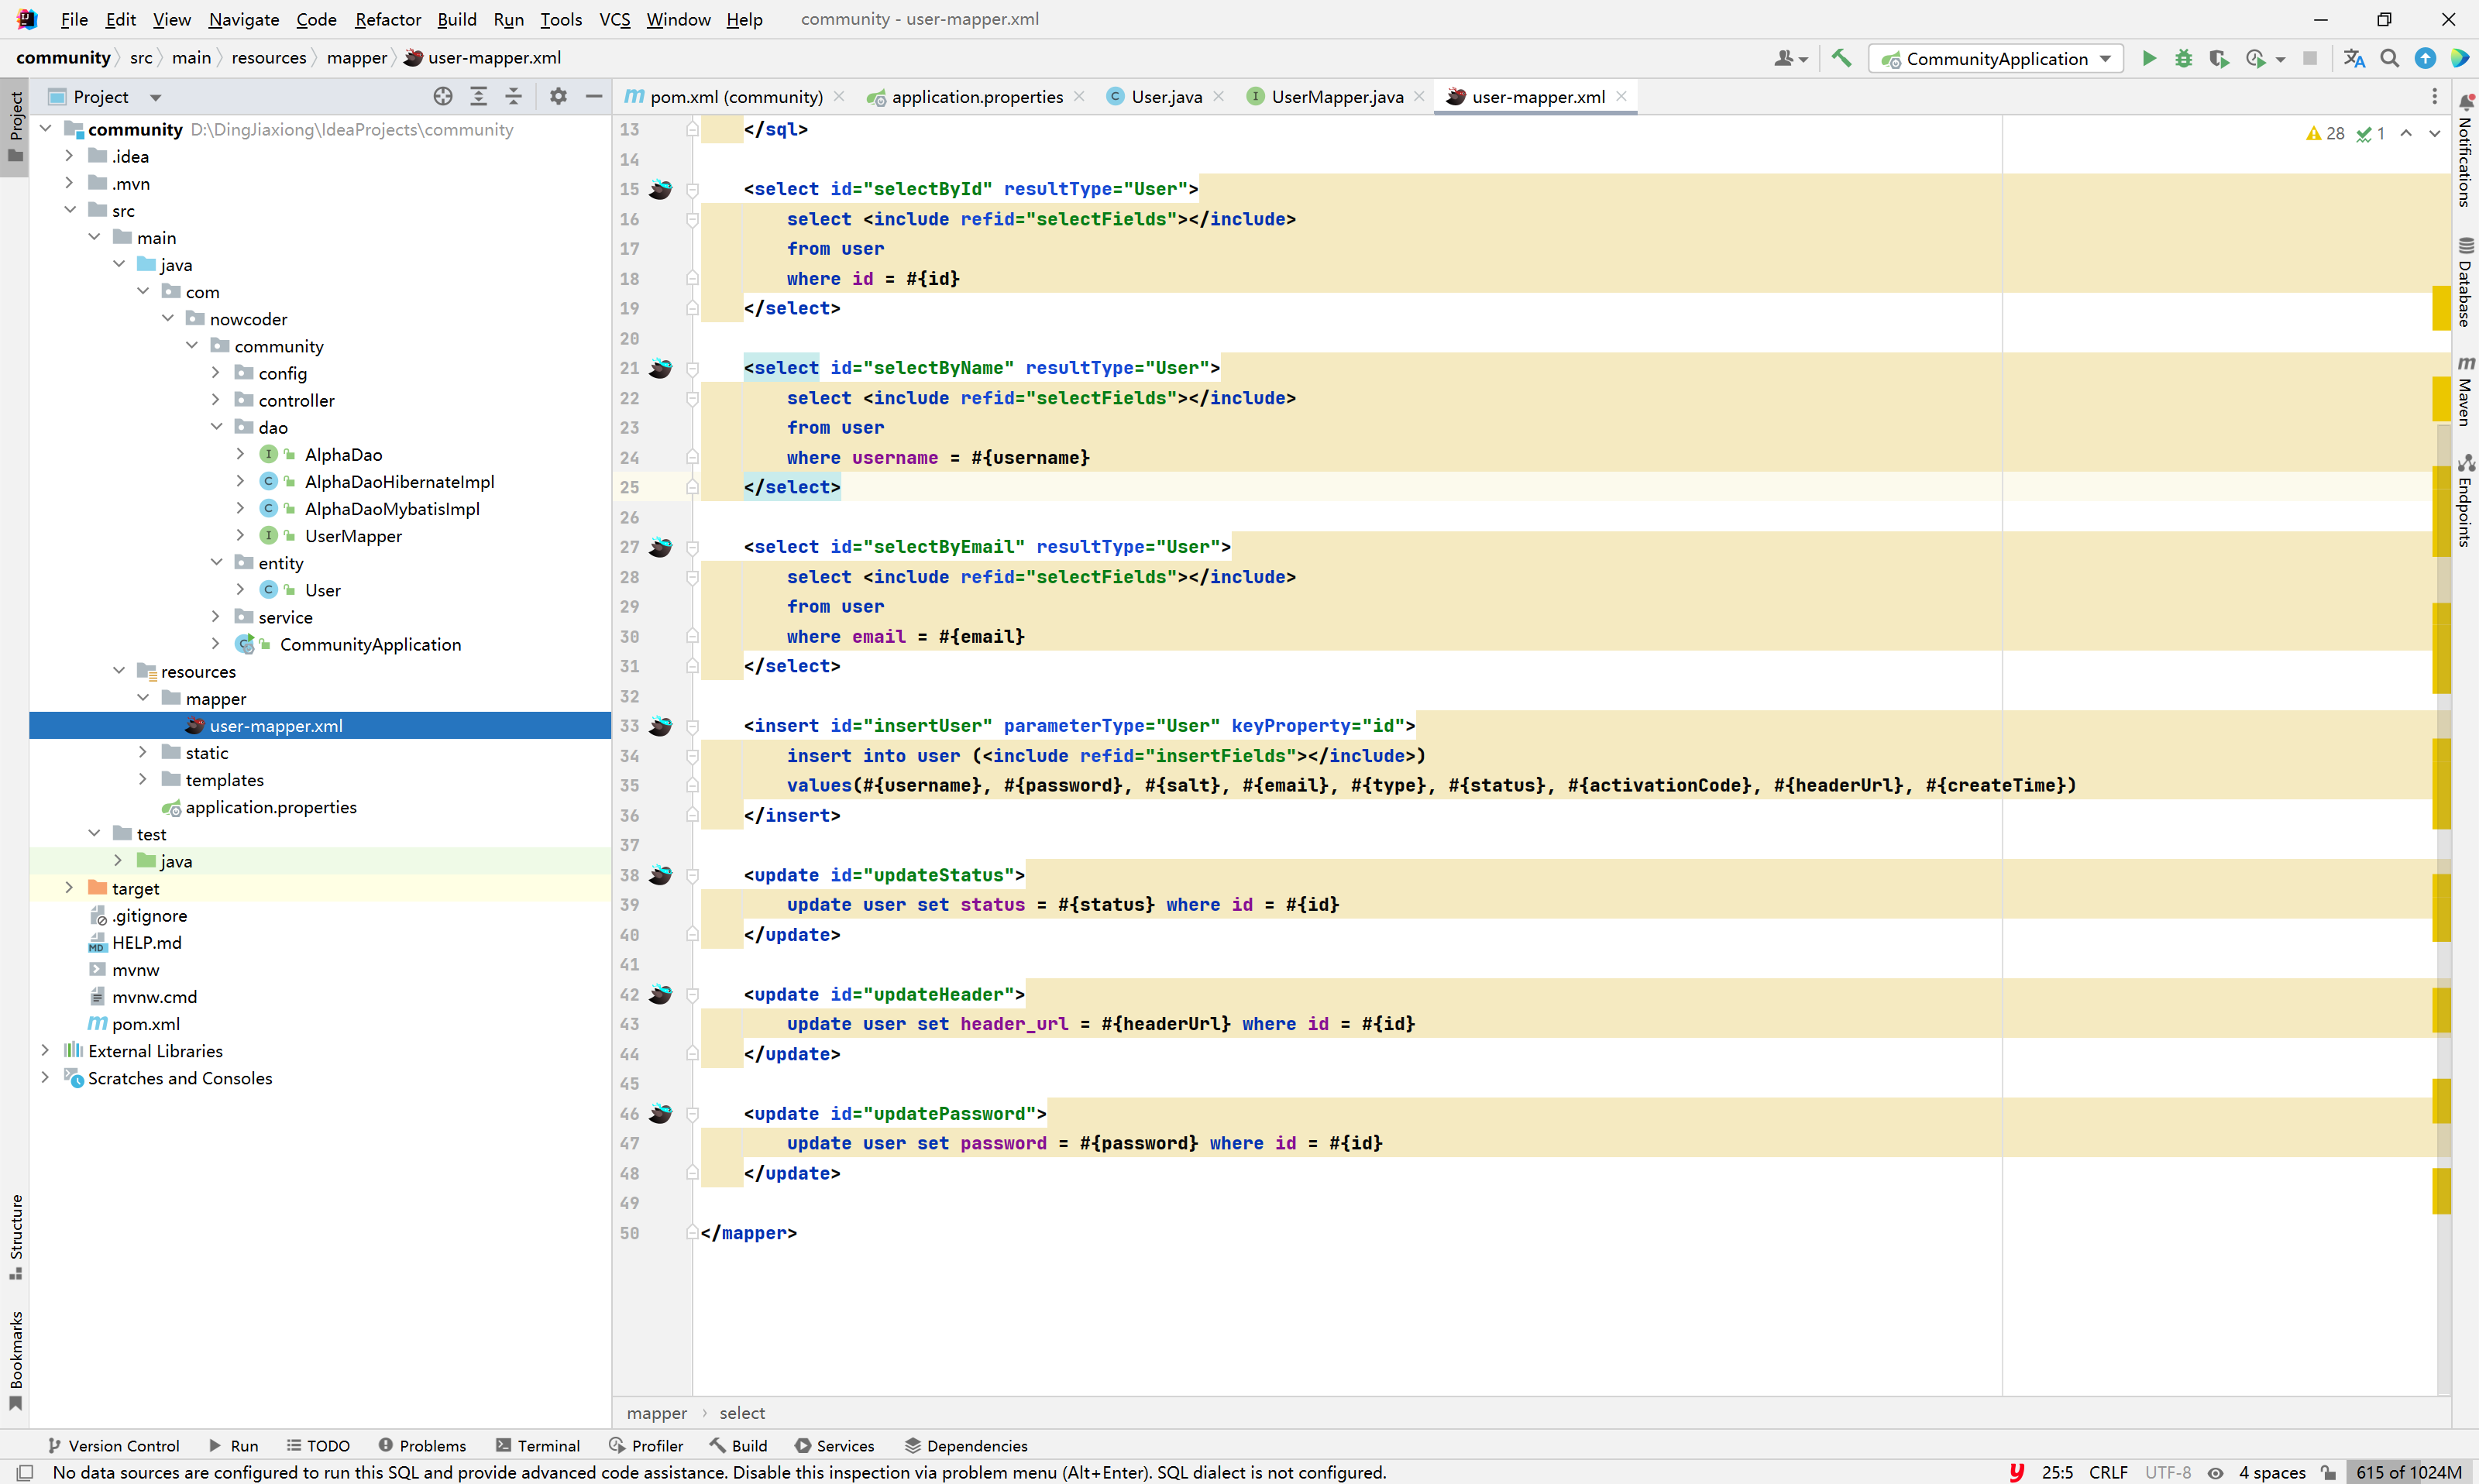
Task: Open the Services tool window
Action: point(834,1445)
